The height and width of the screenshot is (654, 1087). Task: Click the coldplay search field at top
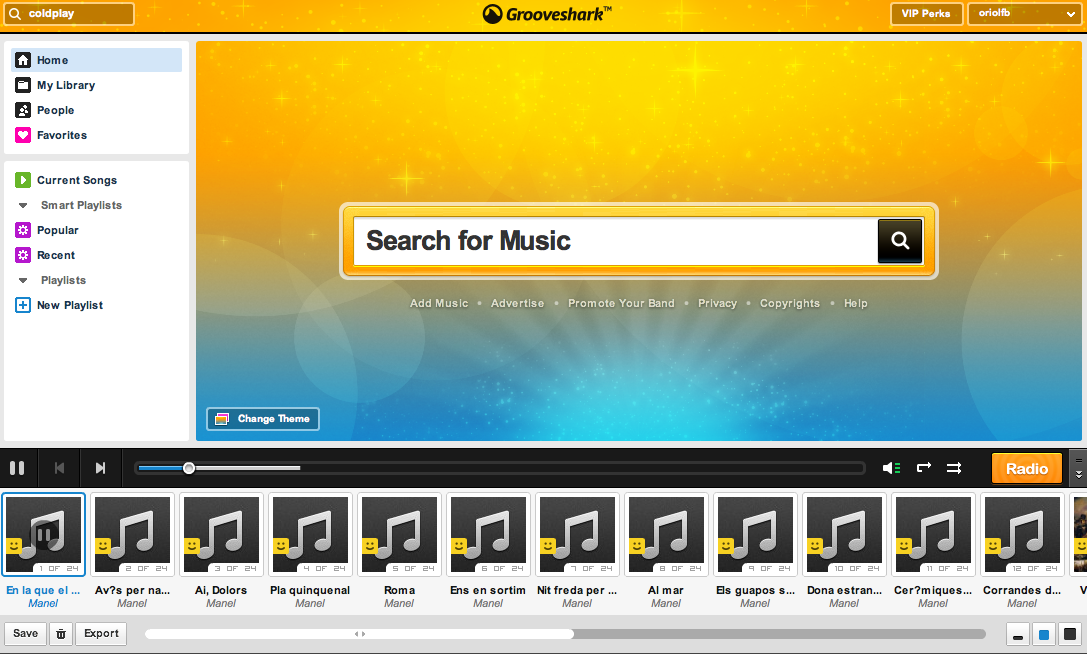pyautogui.click(x=69, y=14)
